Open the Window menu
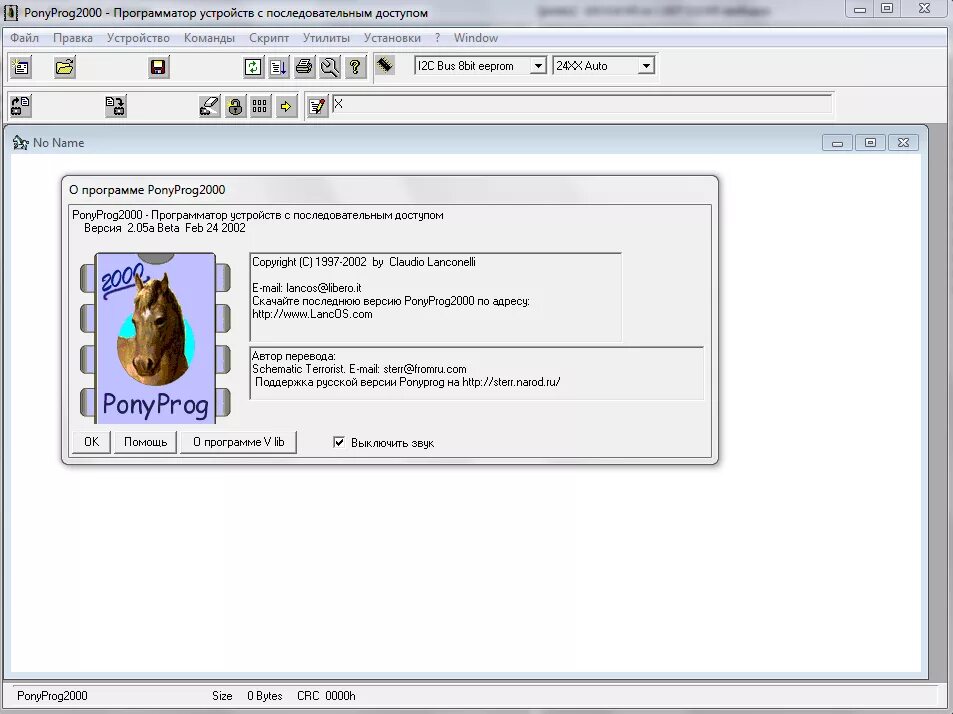This screenshot has height=714, width=953. pyautogui.click(x=476, y=38)
